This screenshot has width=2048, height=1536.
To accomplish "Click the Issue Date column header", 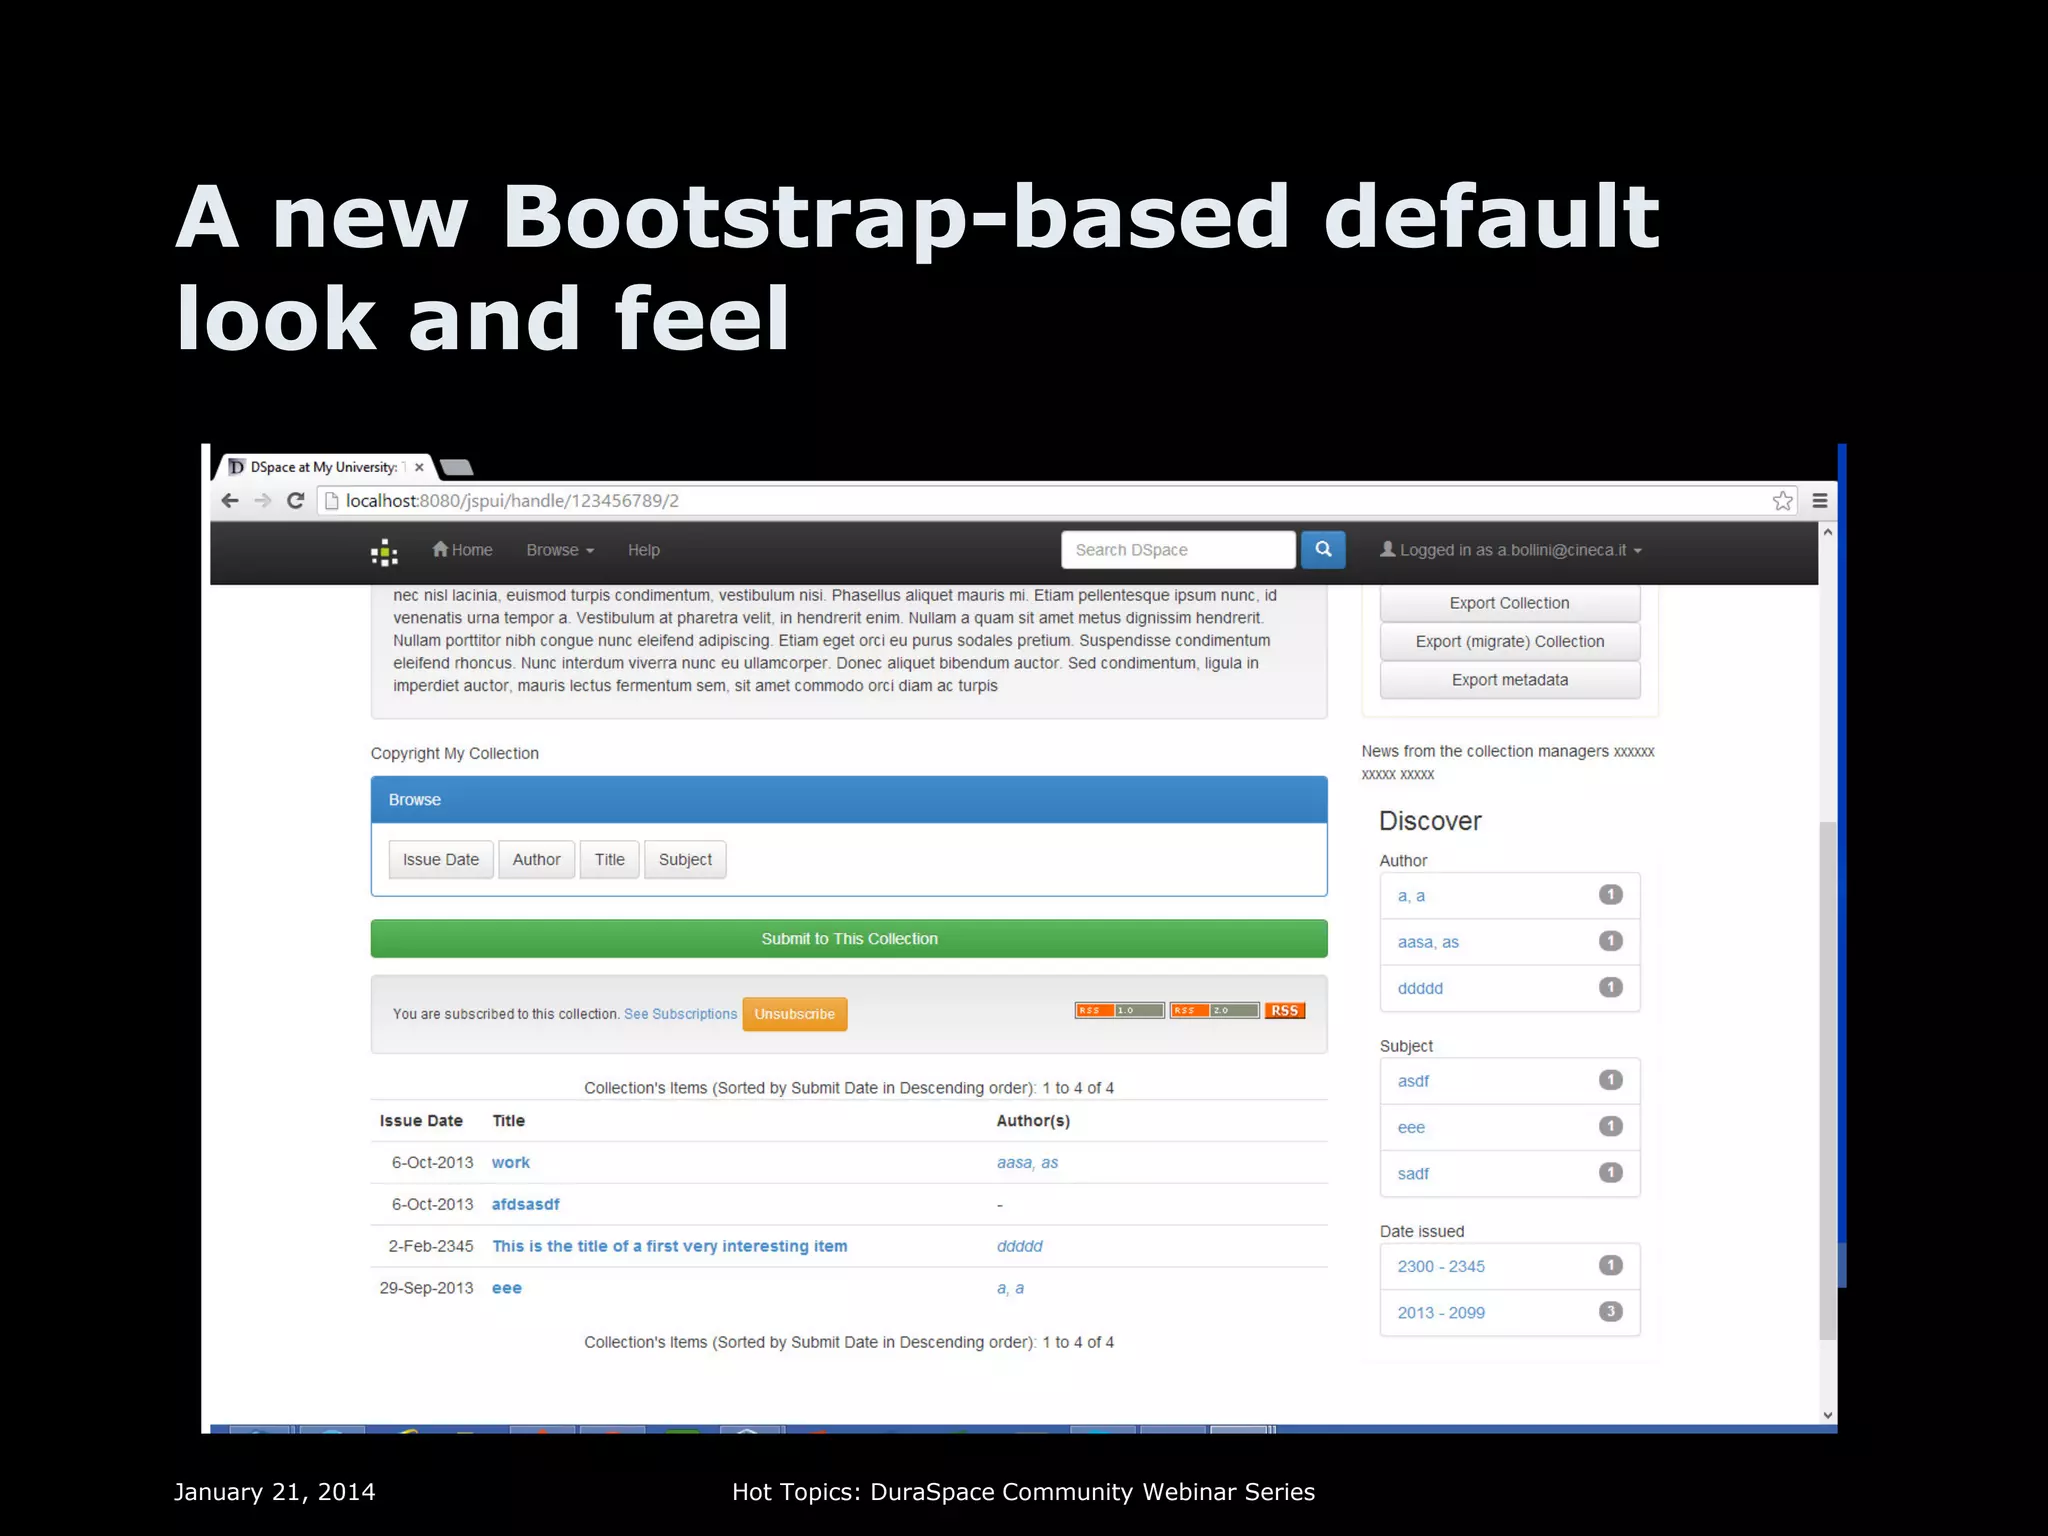I will 421,1121.
